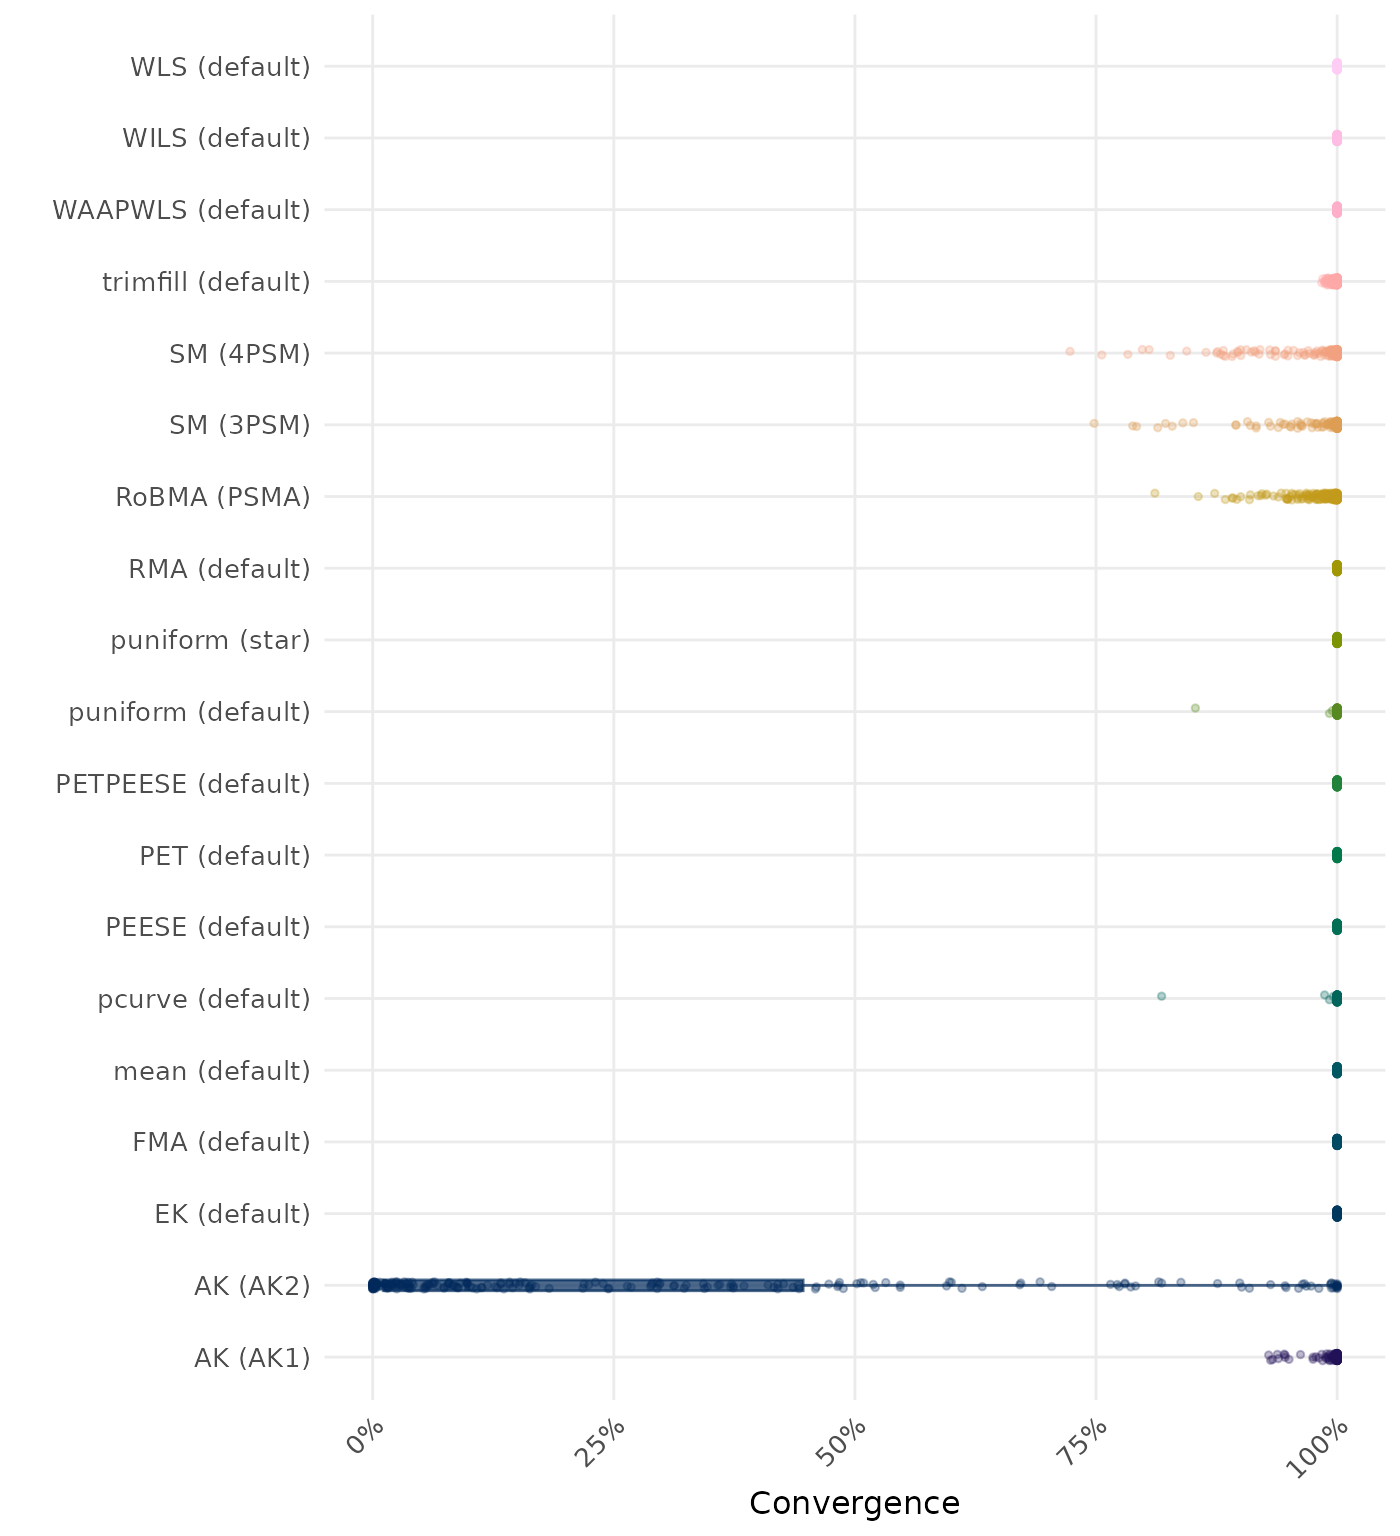Click the leftmost SM (3PSM) data point

click(x=1093, y=423)
